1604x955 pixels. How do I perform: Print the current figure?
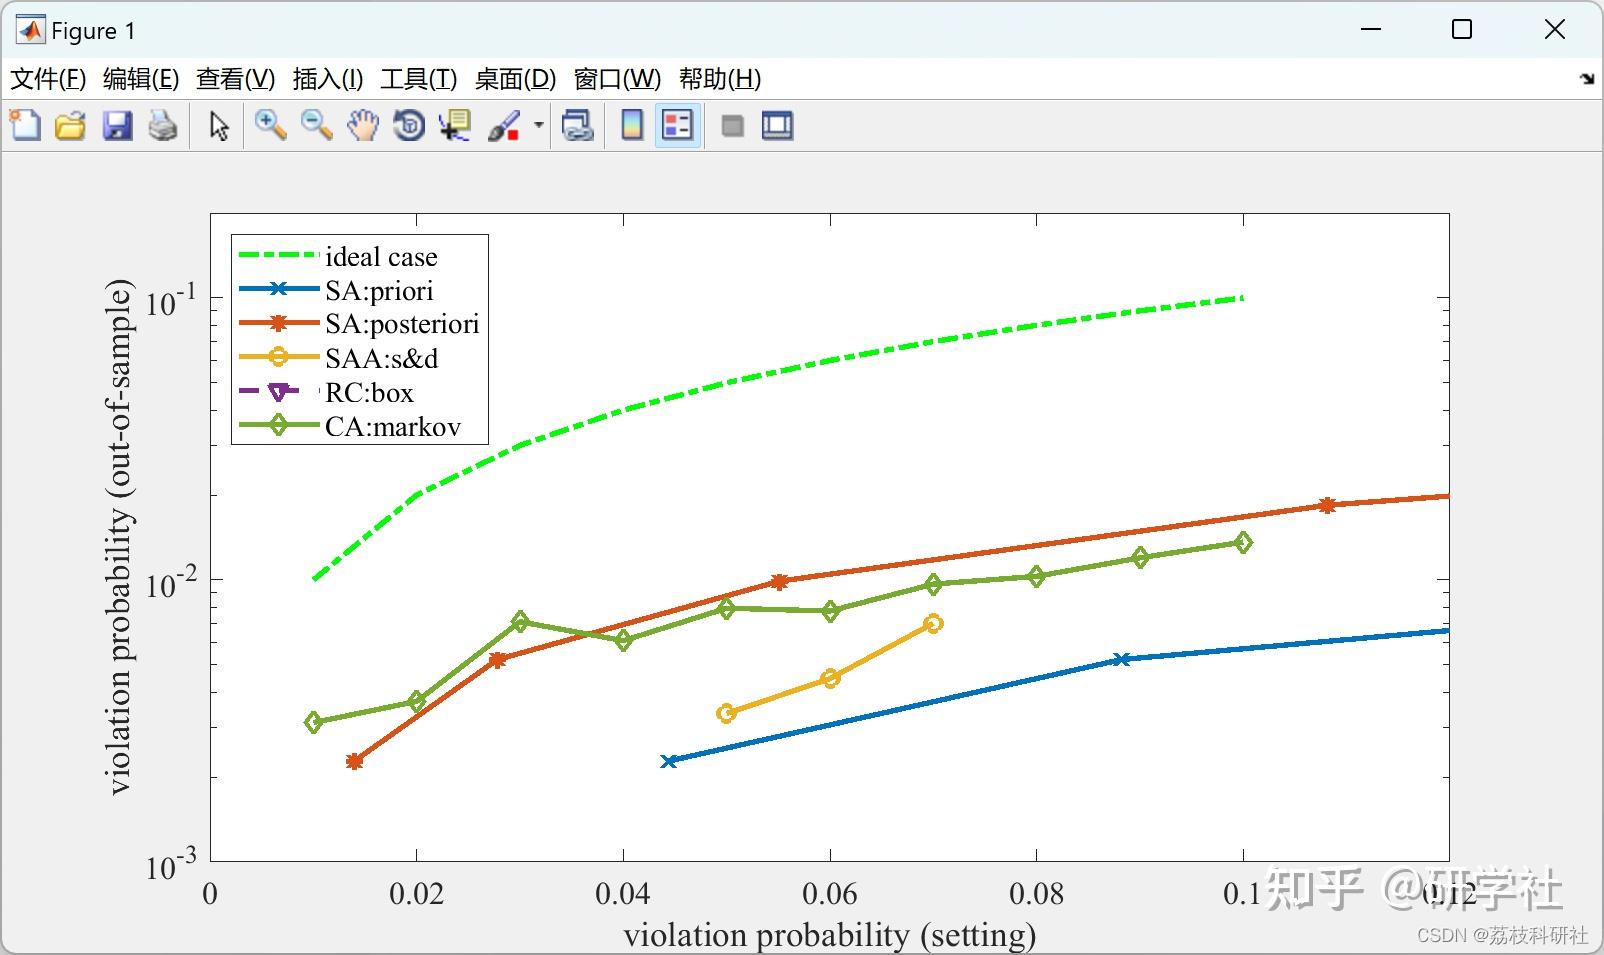(x=163, y=125)
